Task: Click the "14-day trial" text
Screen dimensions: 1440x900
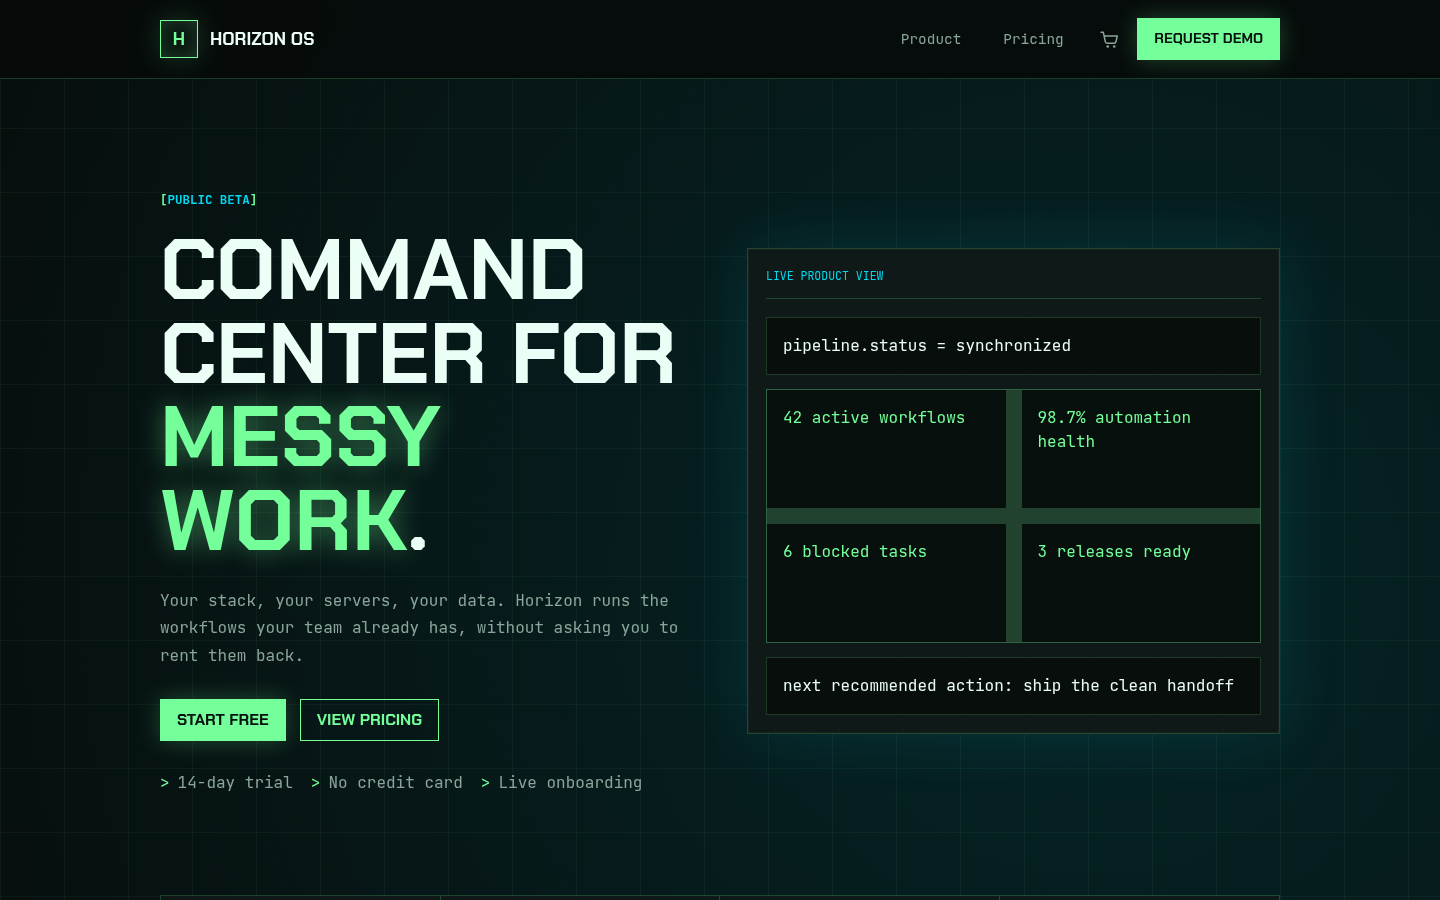Action: coord(235,783)
